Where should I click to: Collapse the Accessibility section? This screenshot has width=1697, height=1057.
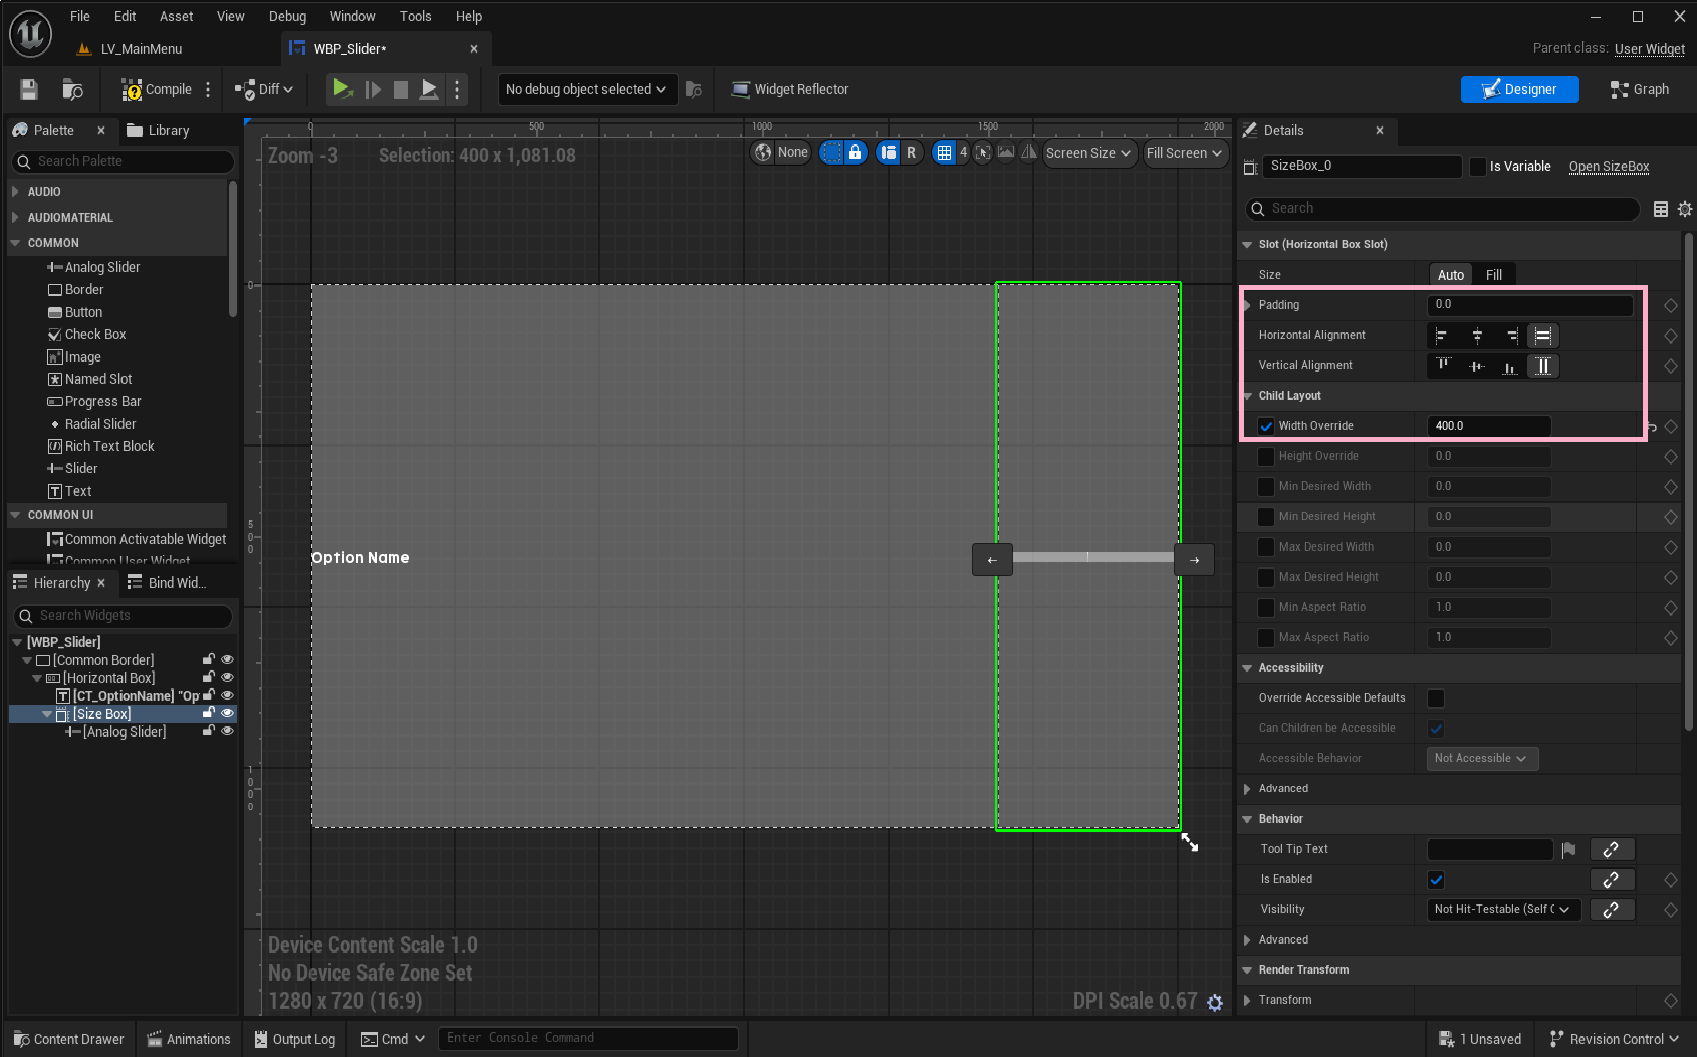click(1247, 668)
